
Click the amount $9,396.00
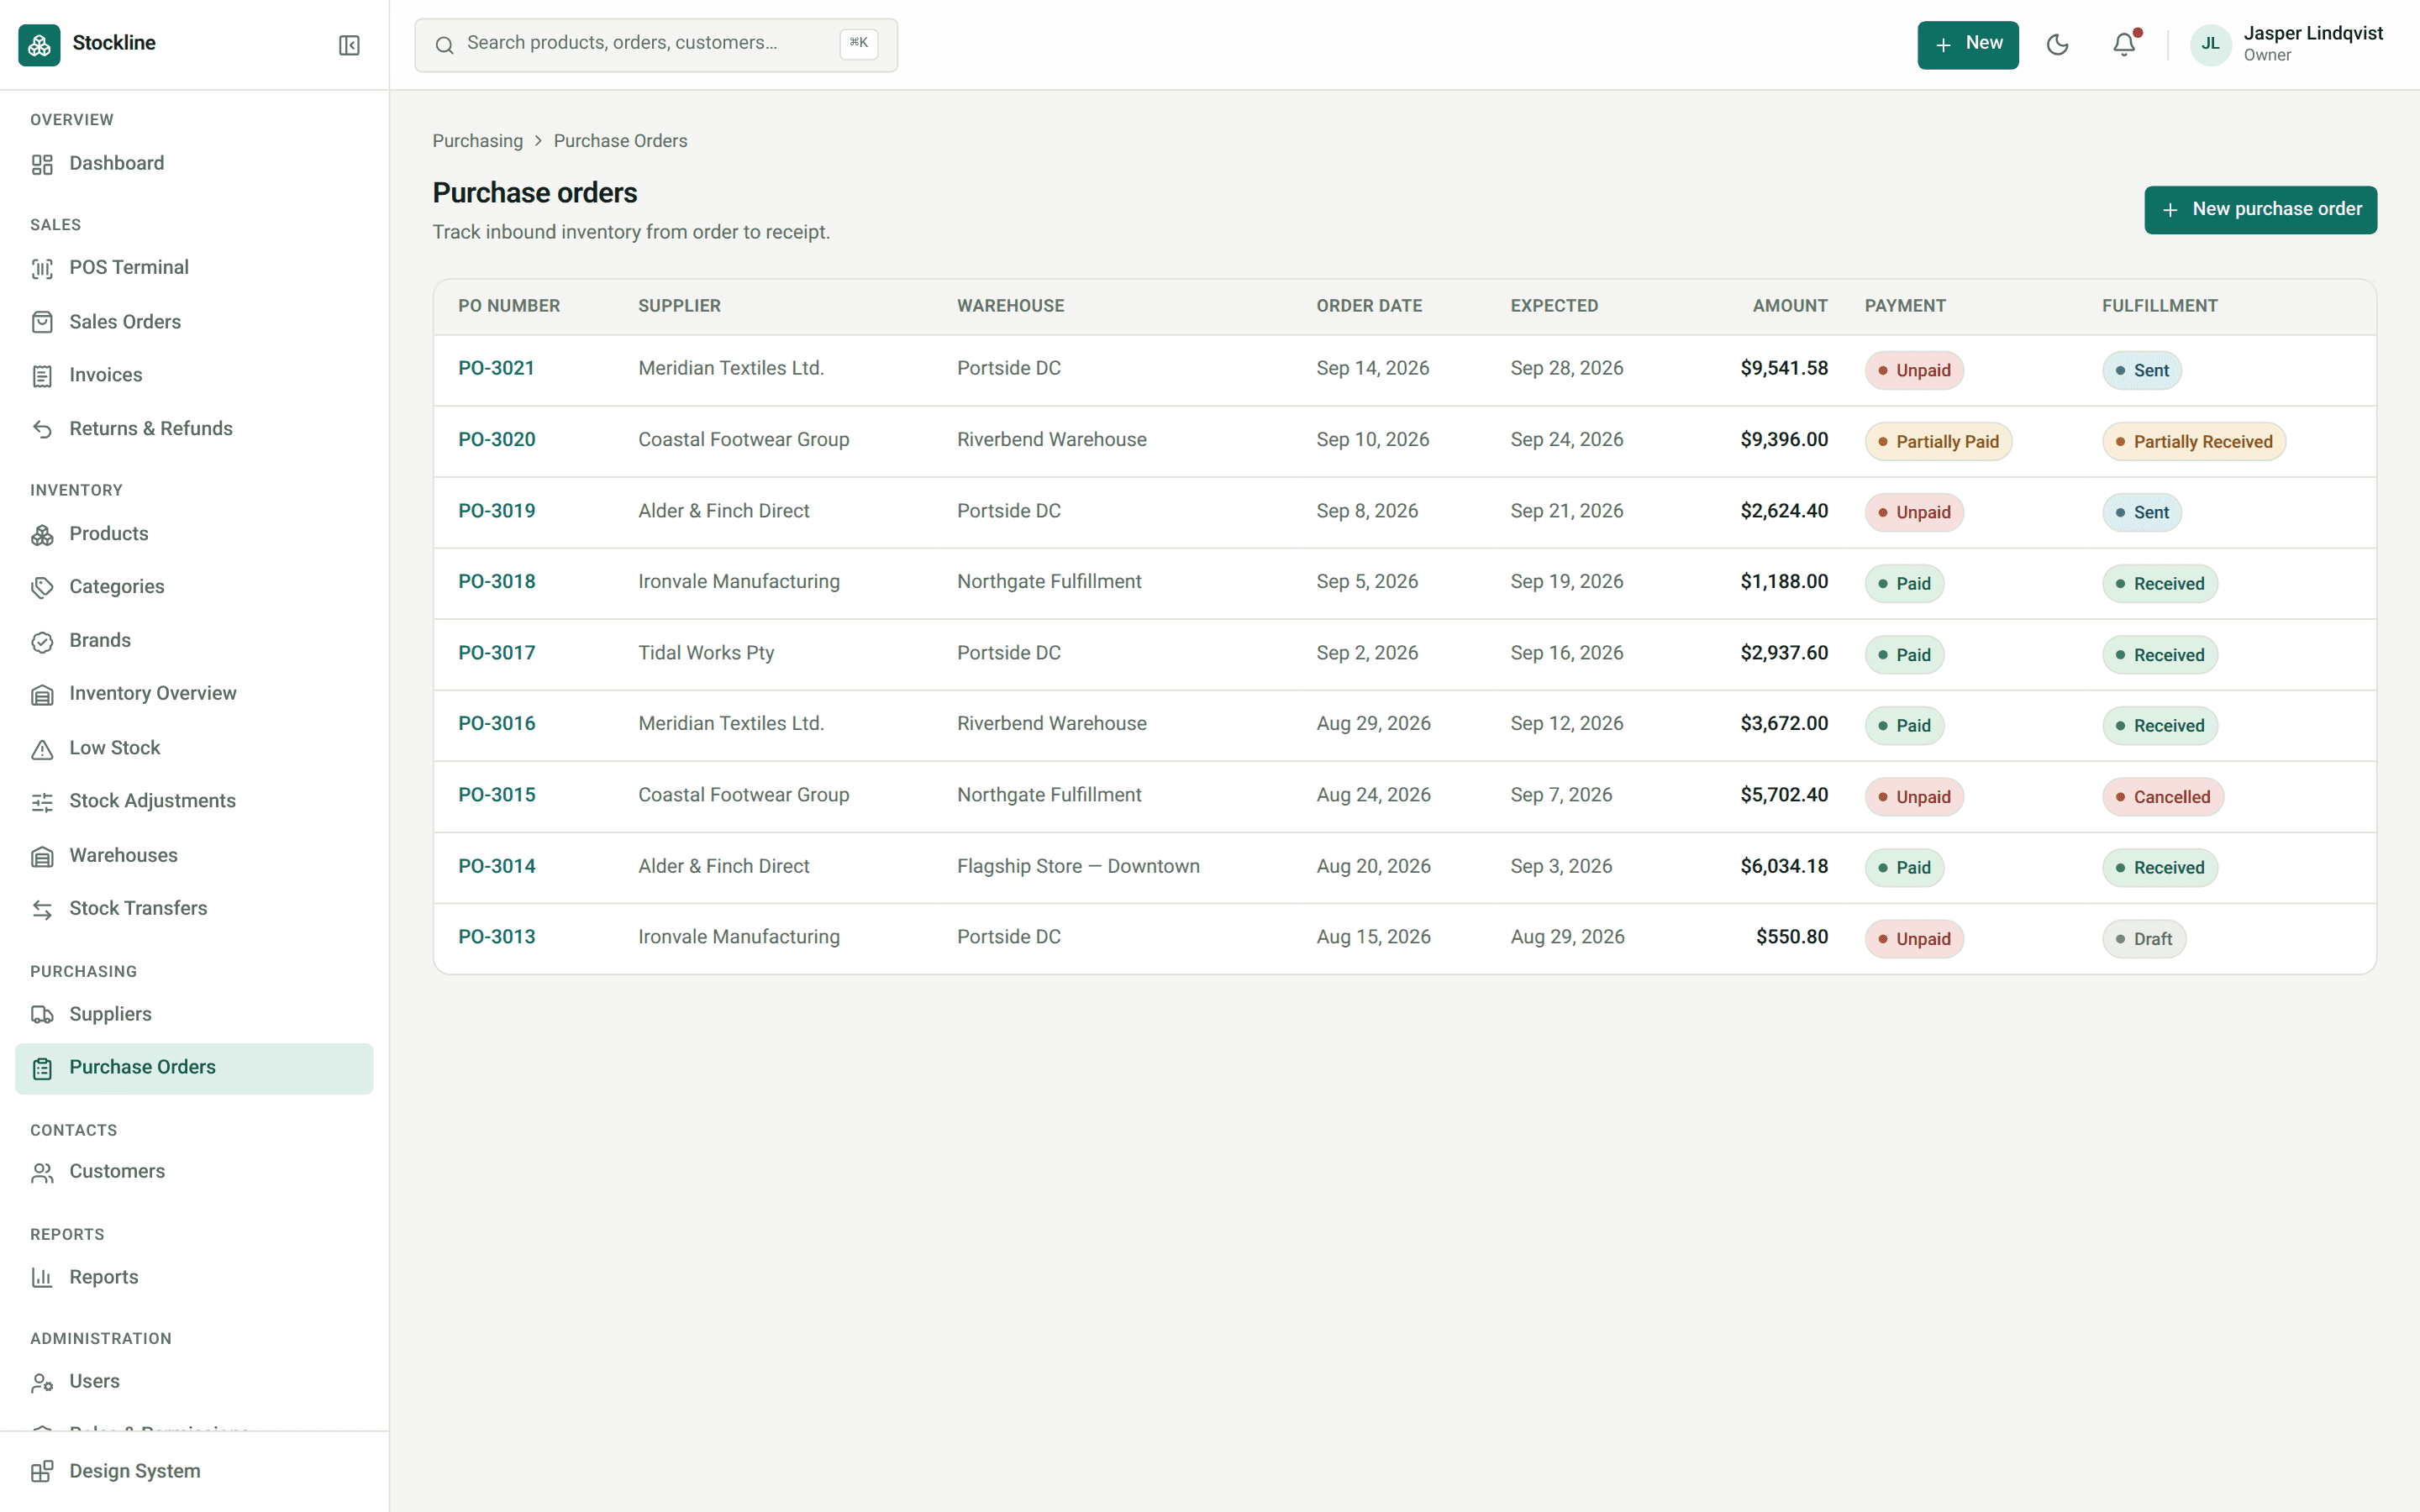1784,440
